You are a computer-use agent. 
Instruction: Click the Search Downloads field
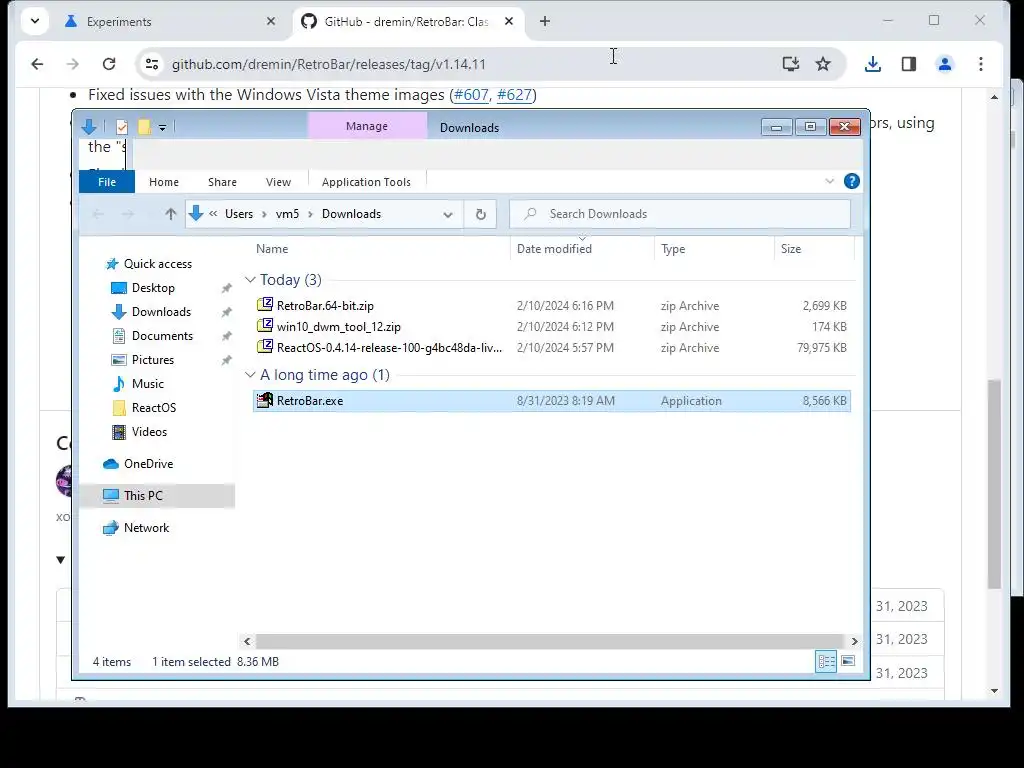(680, 214)
